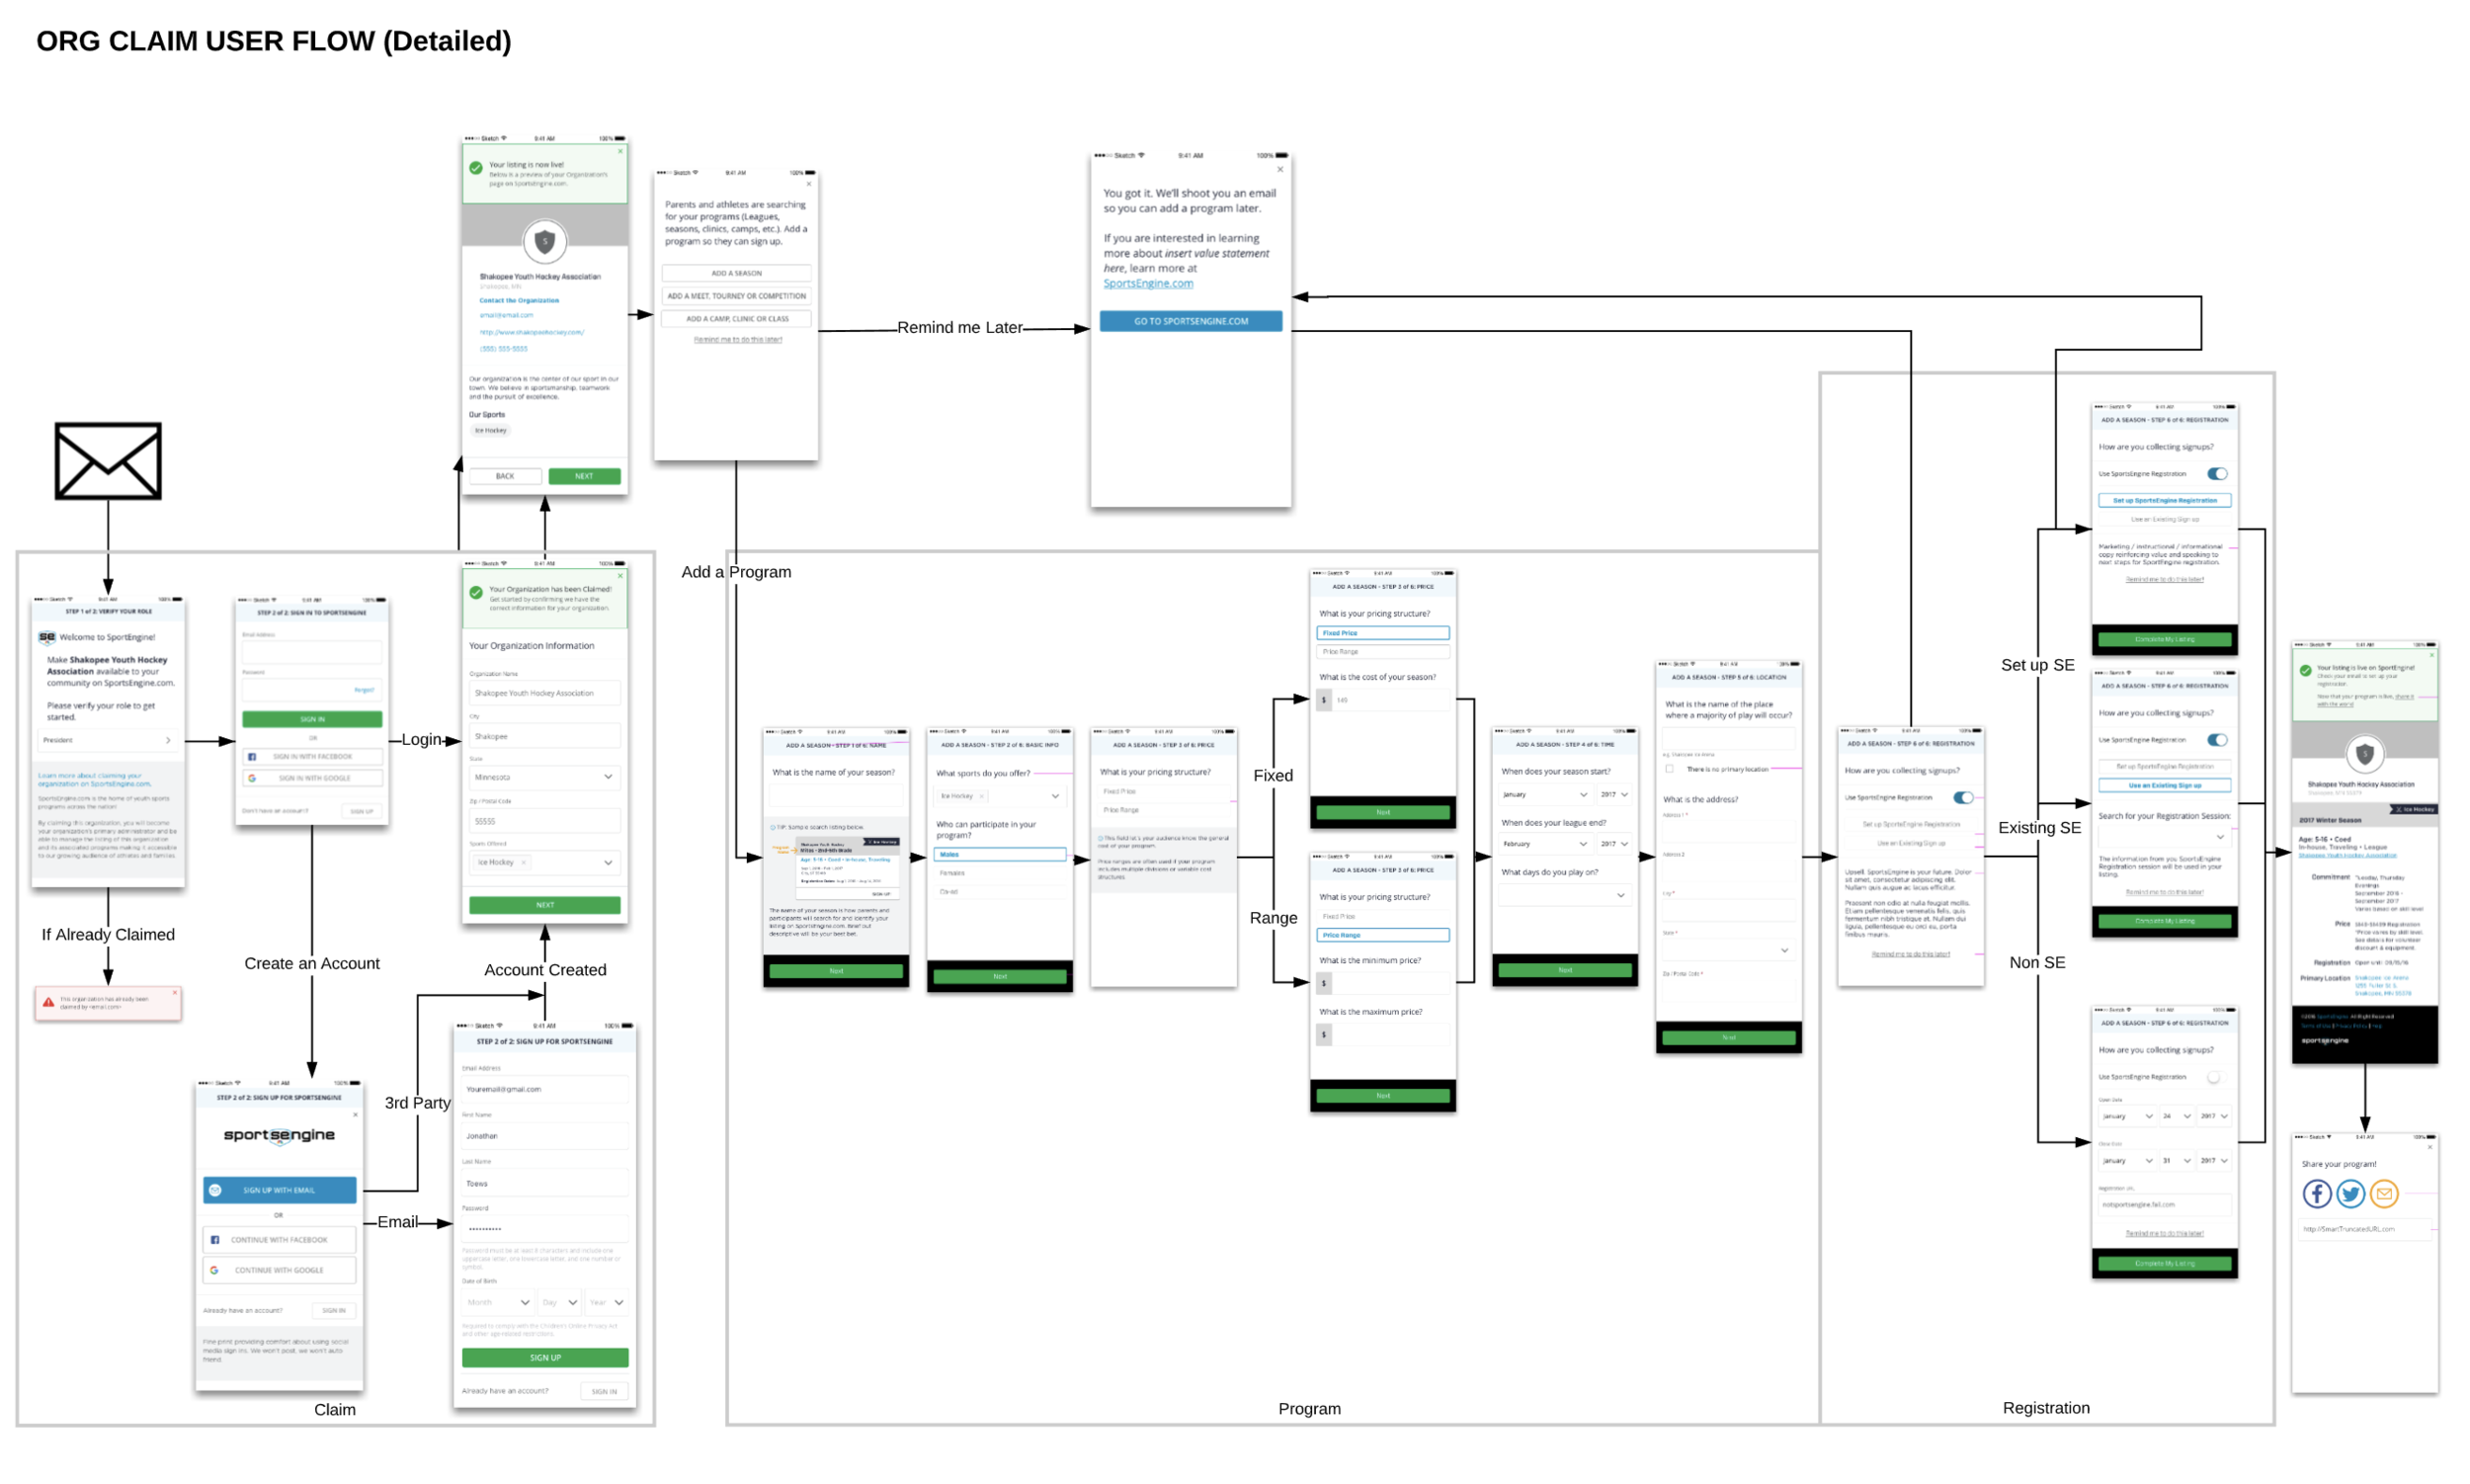
Task: Open the State dropdown showing Minnesota
Action: (544, 777)
